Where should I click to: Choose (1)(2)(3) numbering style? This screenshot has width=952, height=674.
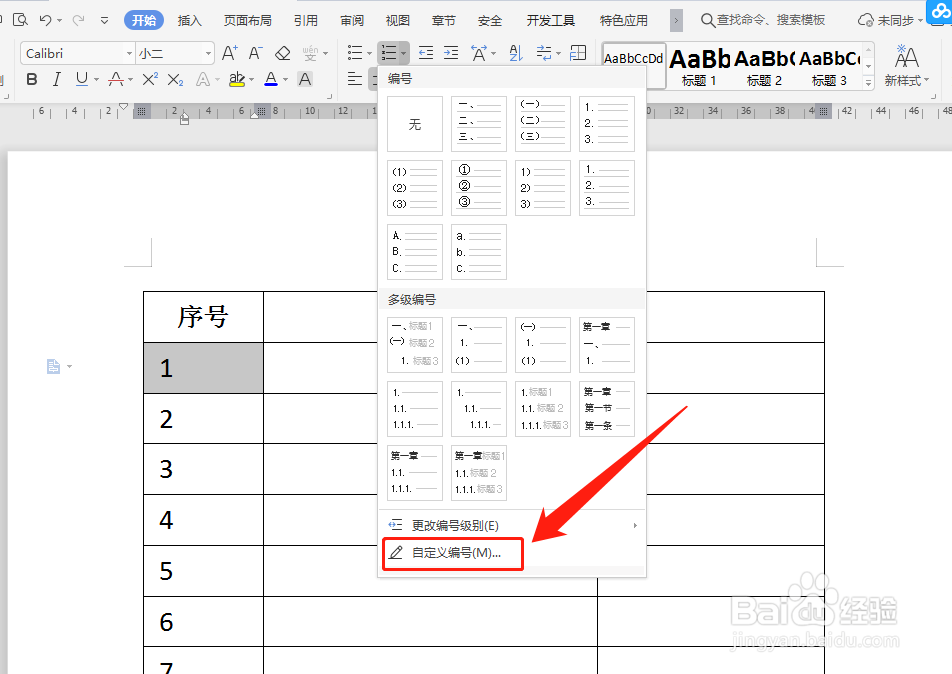point(415,188)
